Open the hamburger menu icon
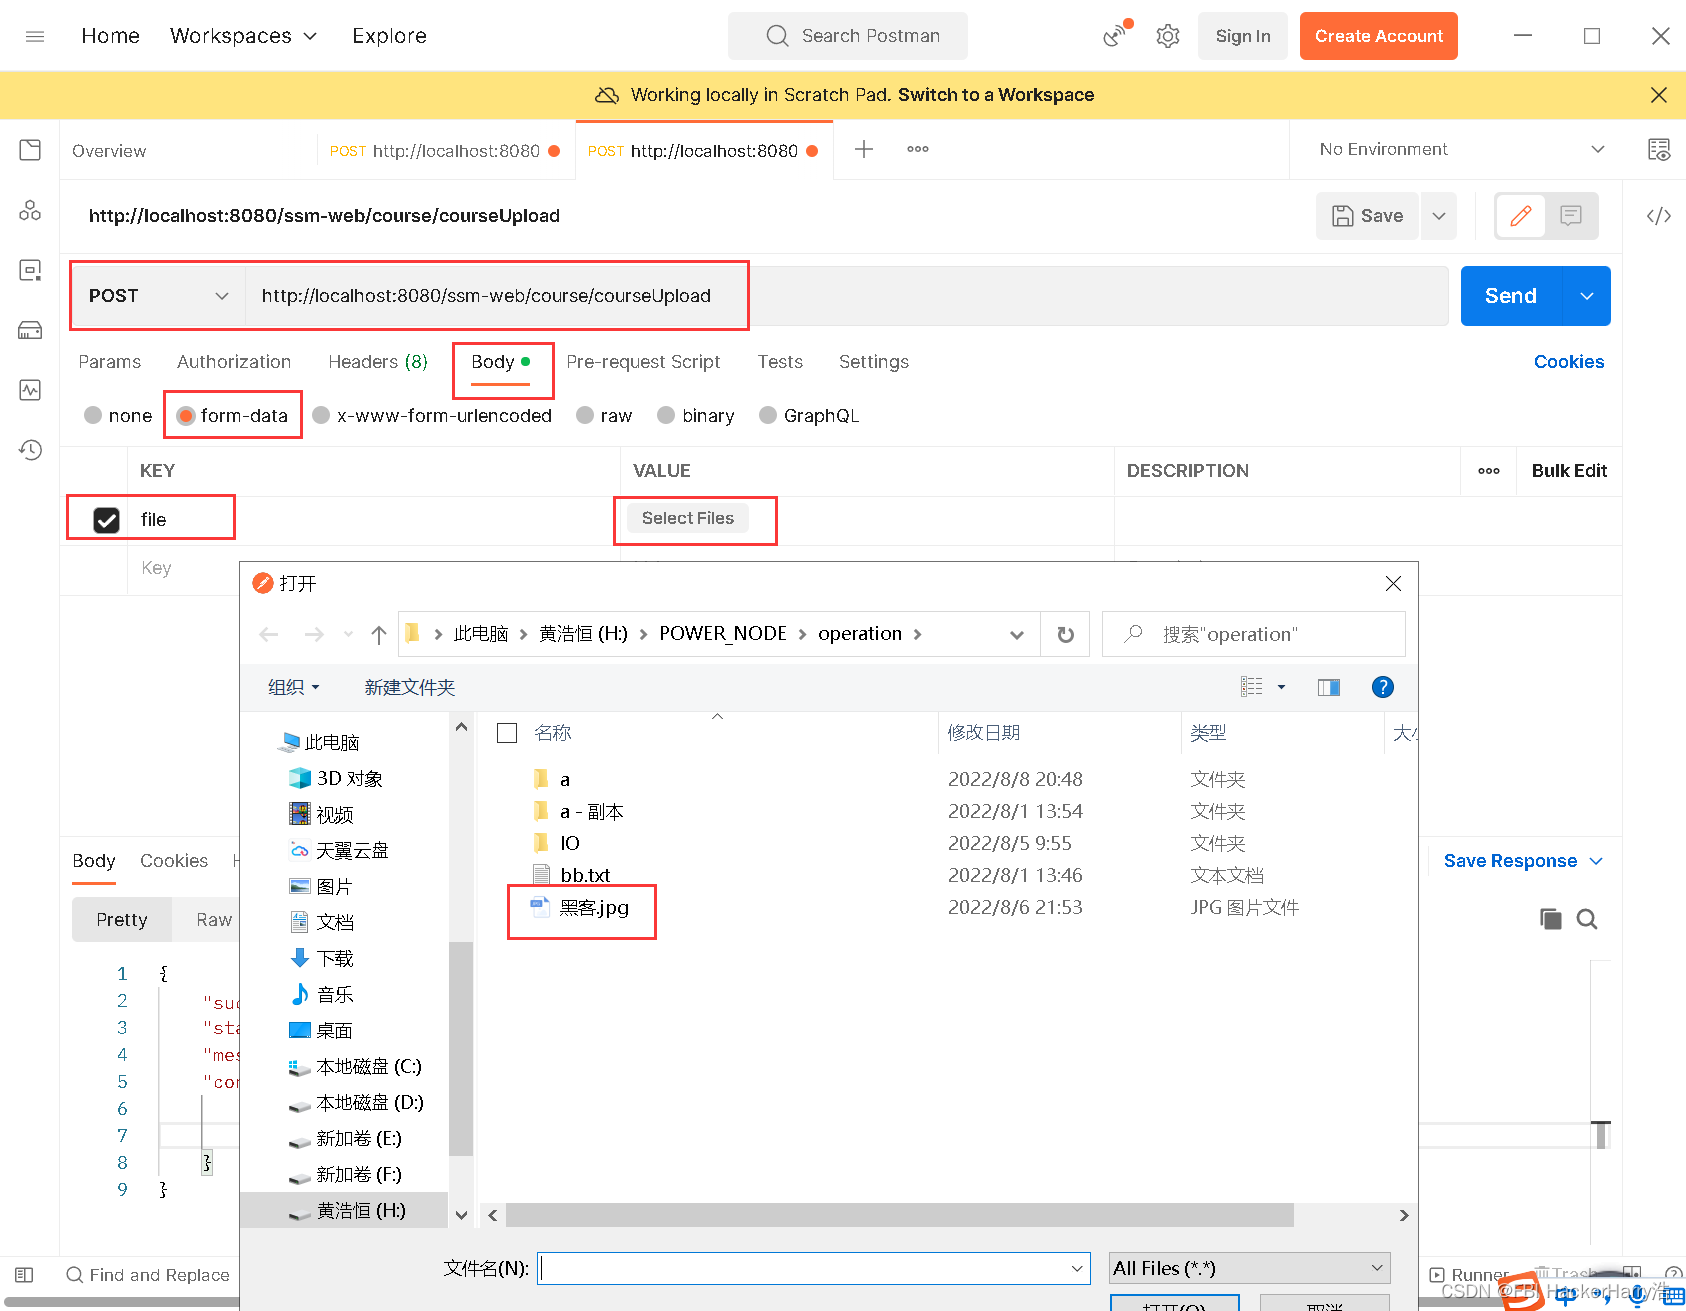The image size is (1686, 1311). point(35,36)
